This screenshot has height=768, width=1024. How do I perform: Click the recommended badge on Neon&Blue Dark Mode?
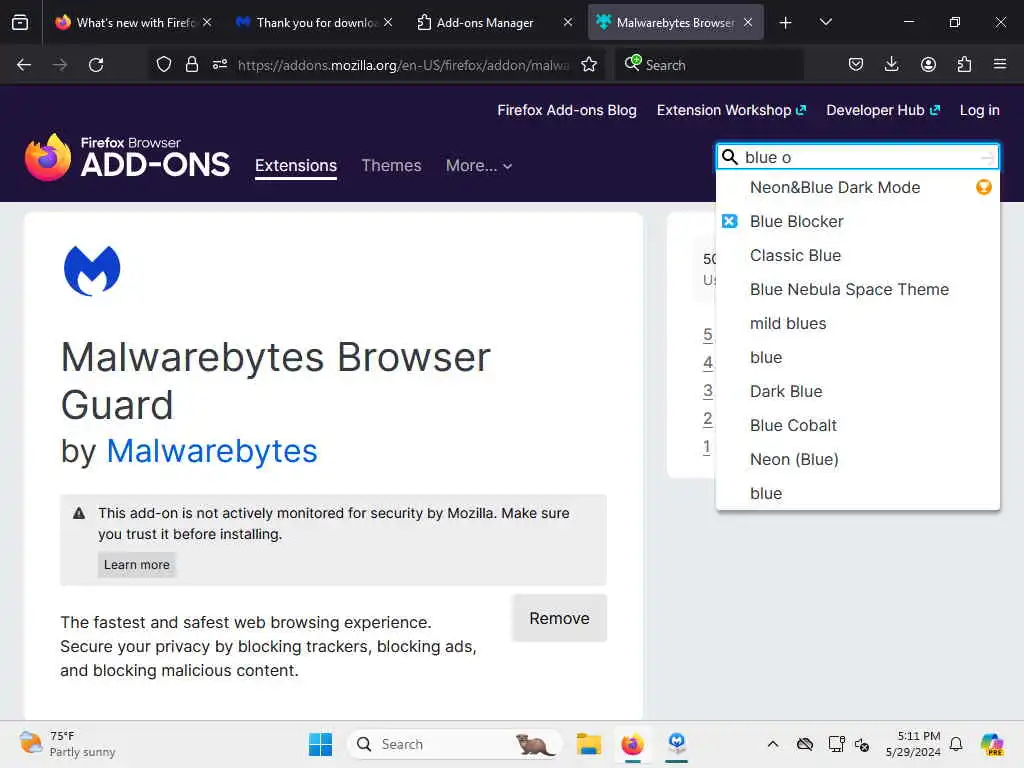pos(984,187)
